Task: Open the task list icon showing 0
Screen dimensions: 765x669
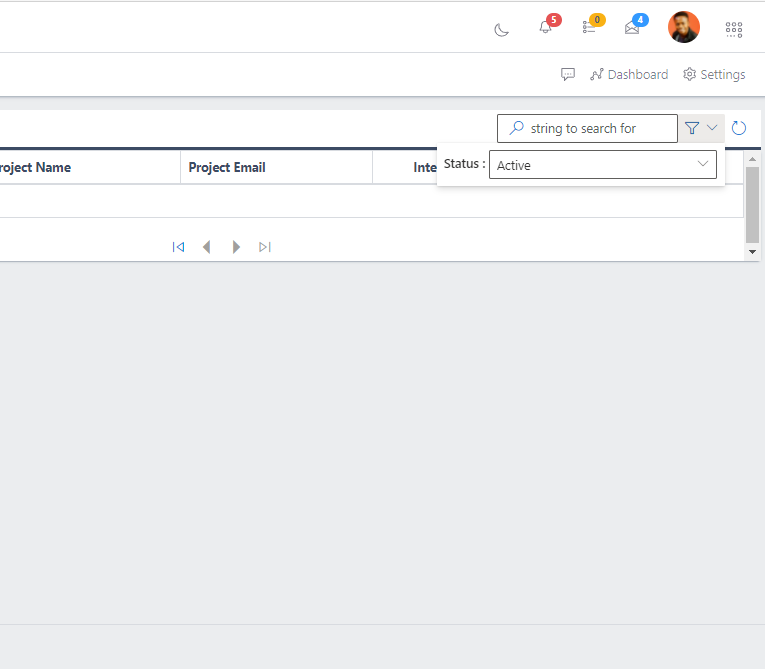Action: (x=589, y=28)
